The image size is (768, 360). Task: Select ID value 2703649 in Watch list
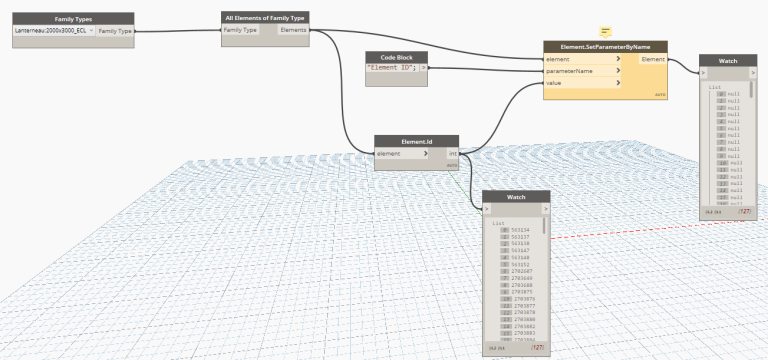tap(522, 278)
